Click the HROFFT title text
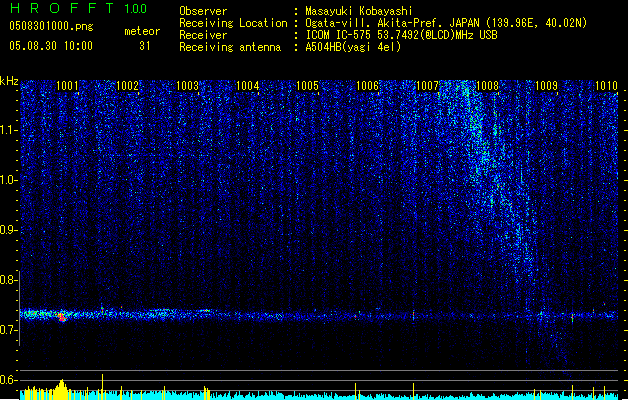Screen dimensions: 629x400 click(62, 8)
